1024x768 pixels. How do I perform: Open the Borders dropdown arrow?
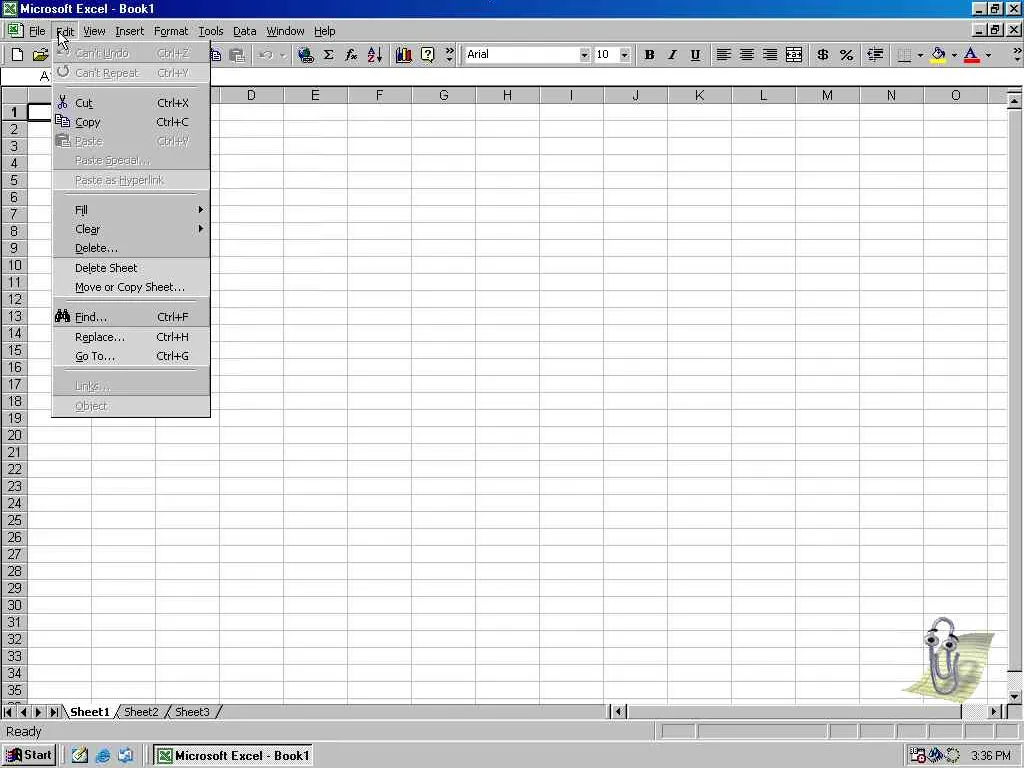(920, 55)
